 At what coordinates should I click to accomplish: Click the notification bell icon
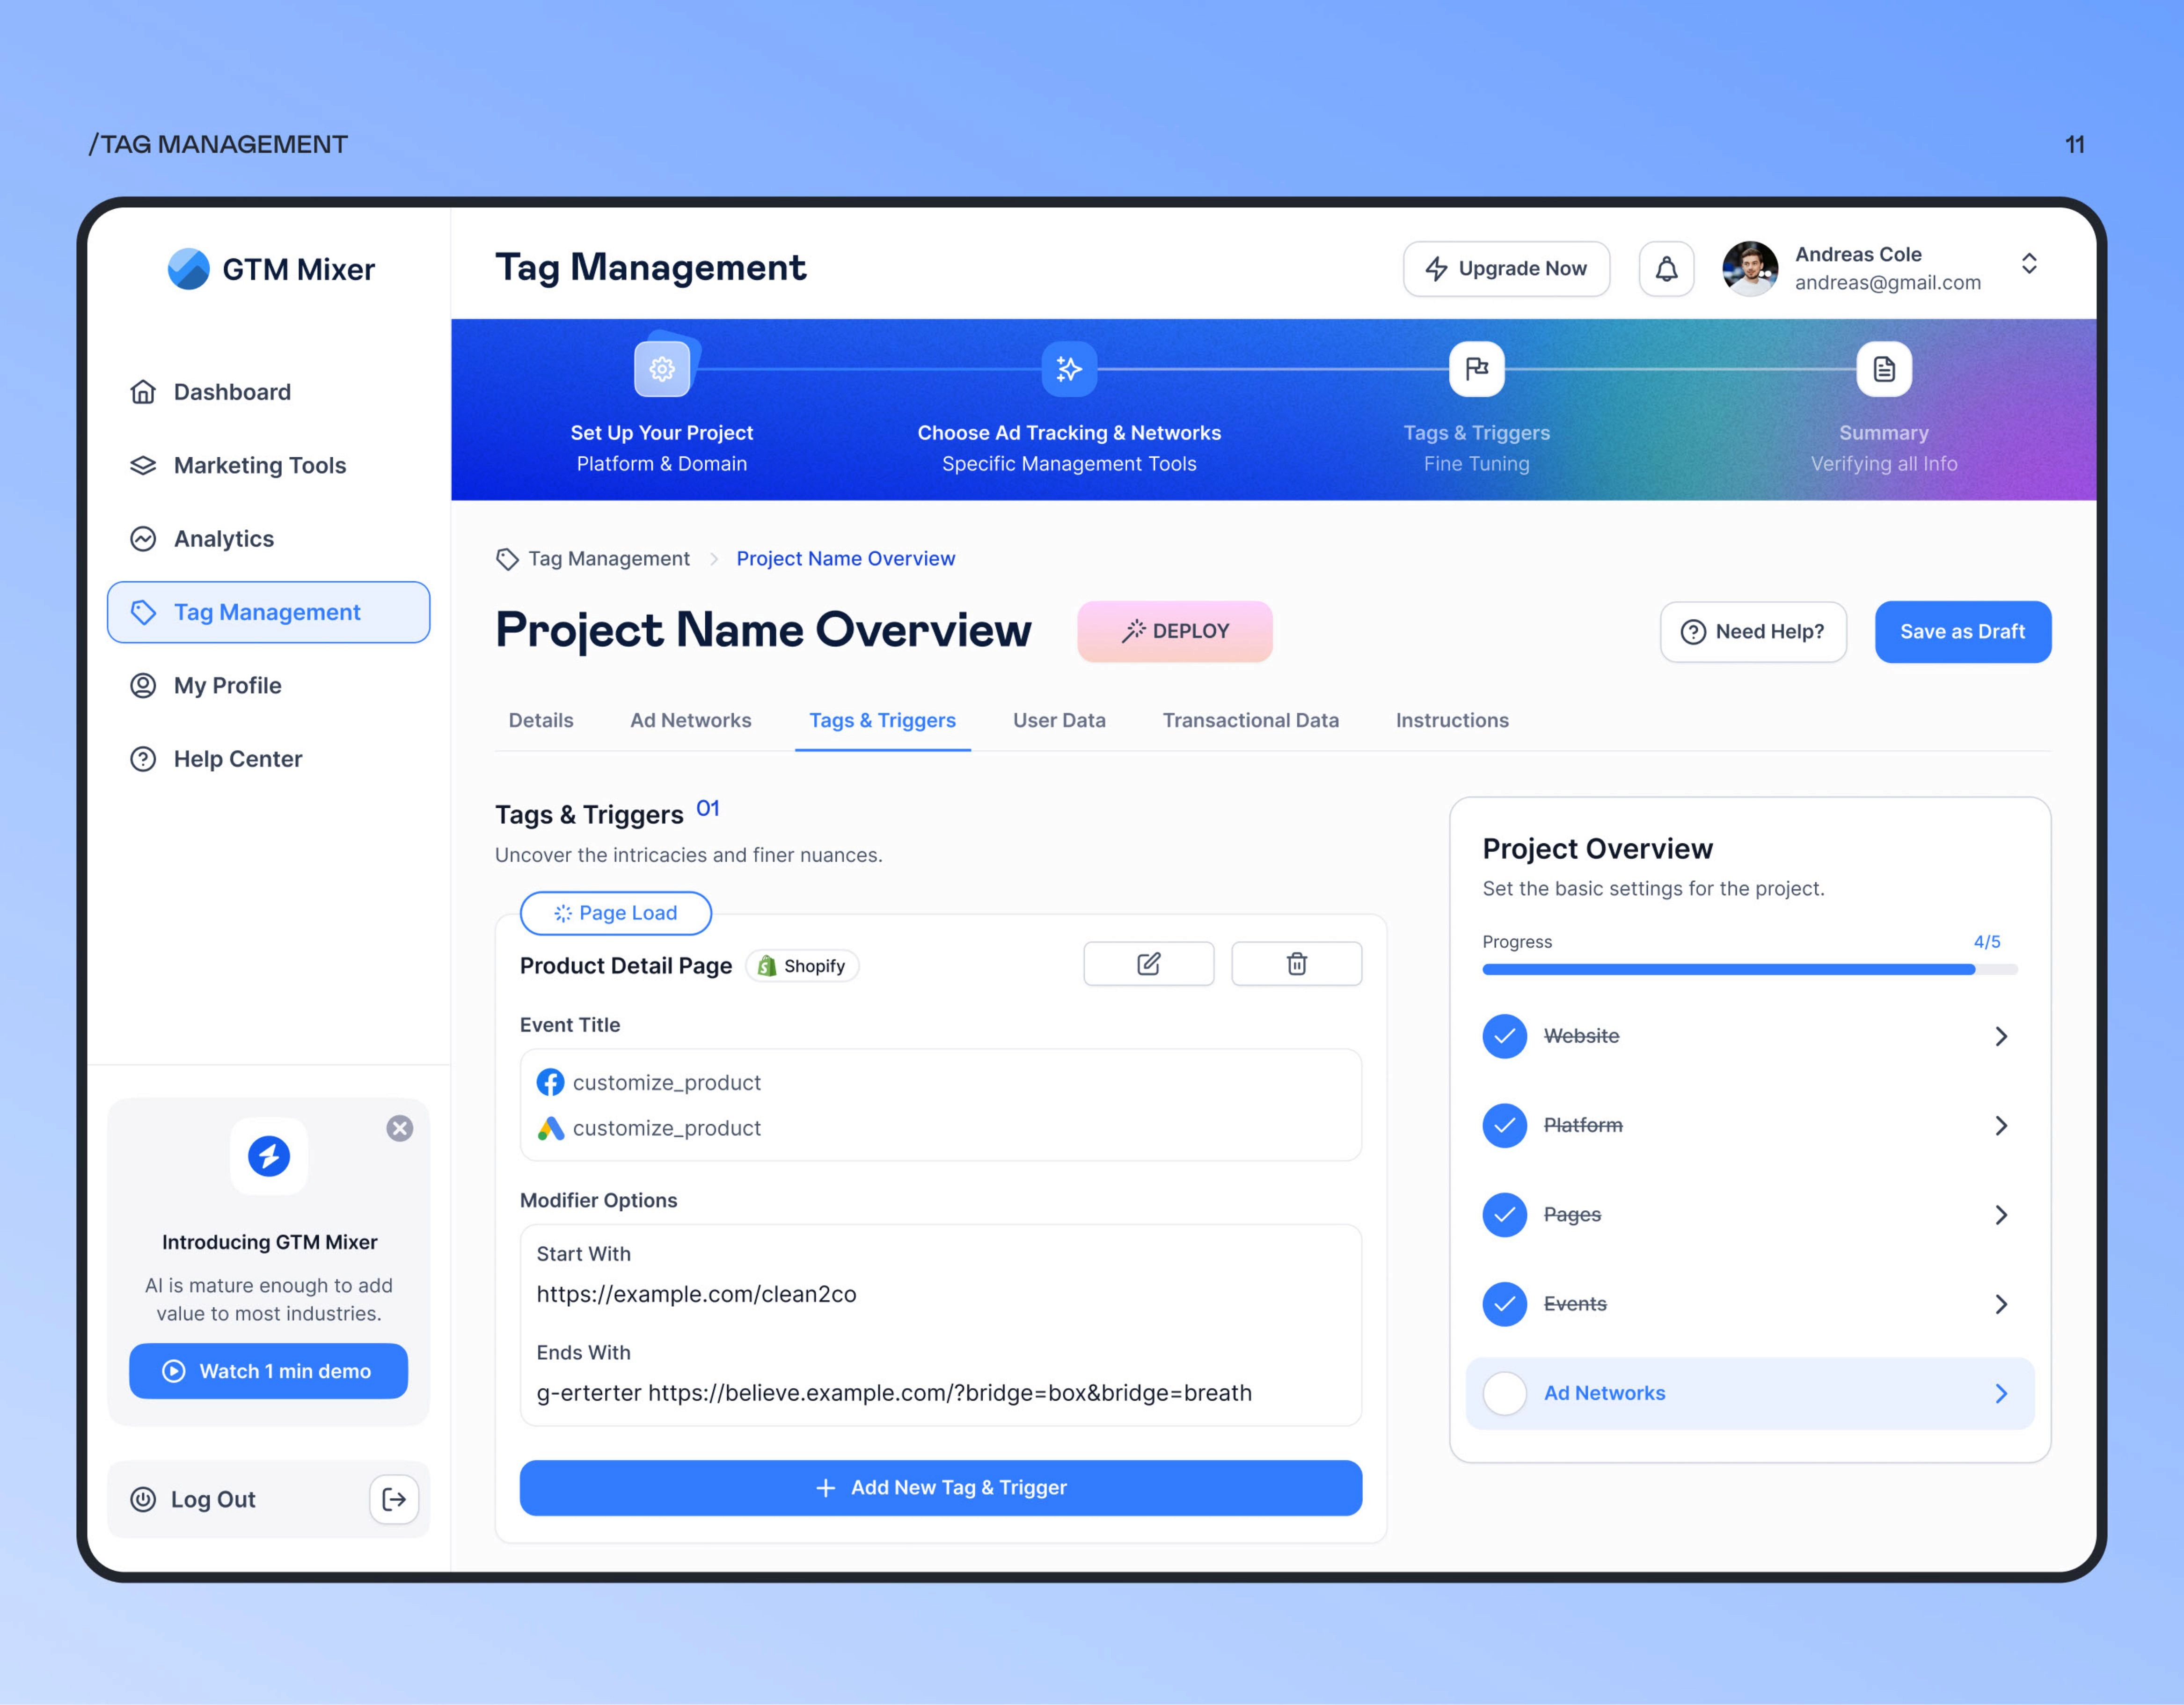[x=1666, y=269]
